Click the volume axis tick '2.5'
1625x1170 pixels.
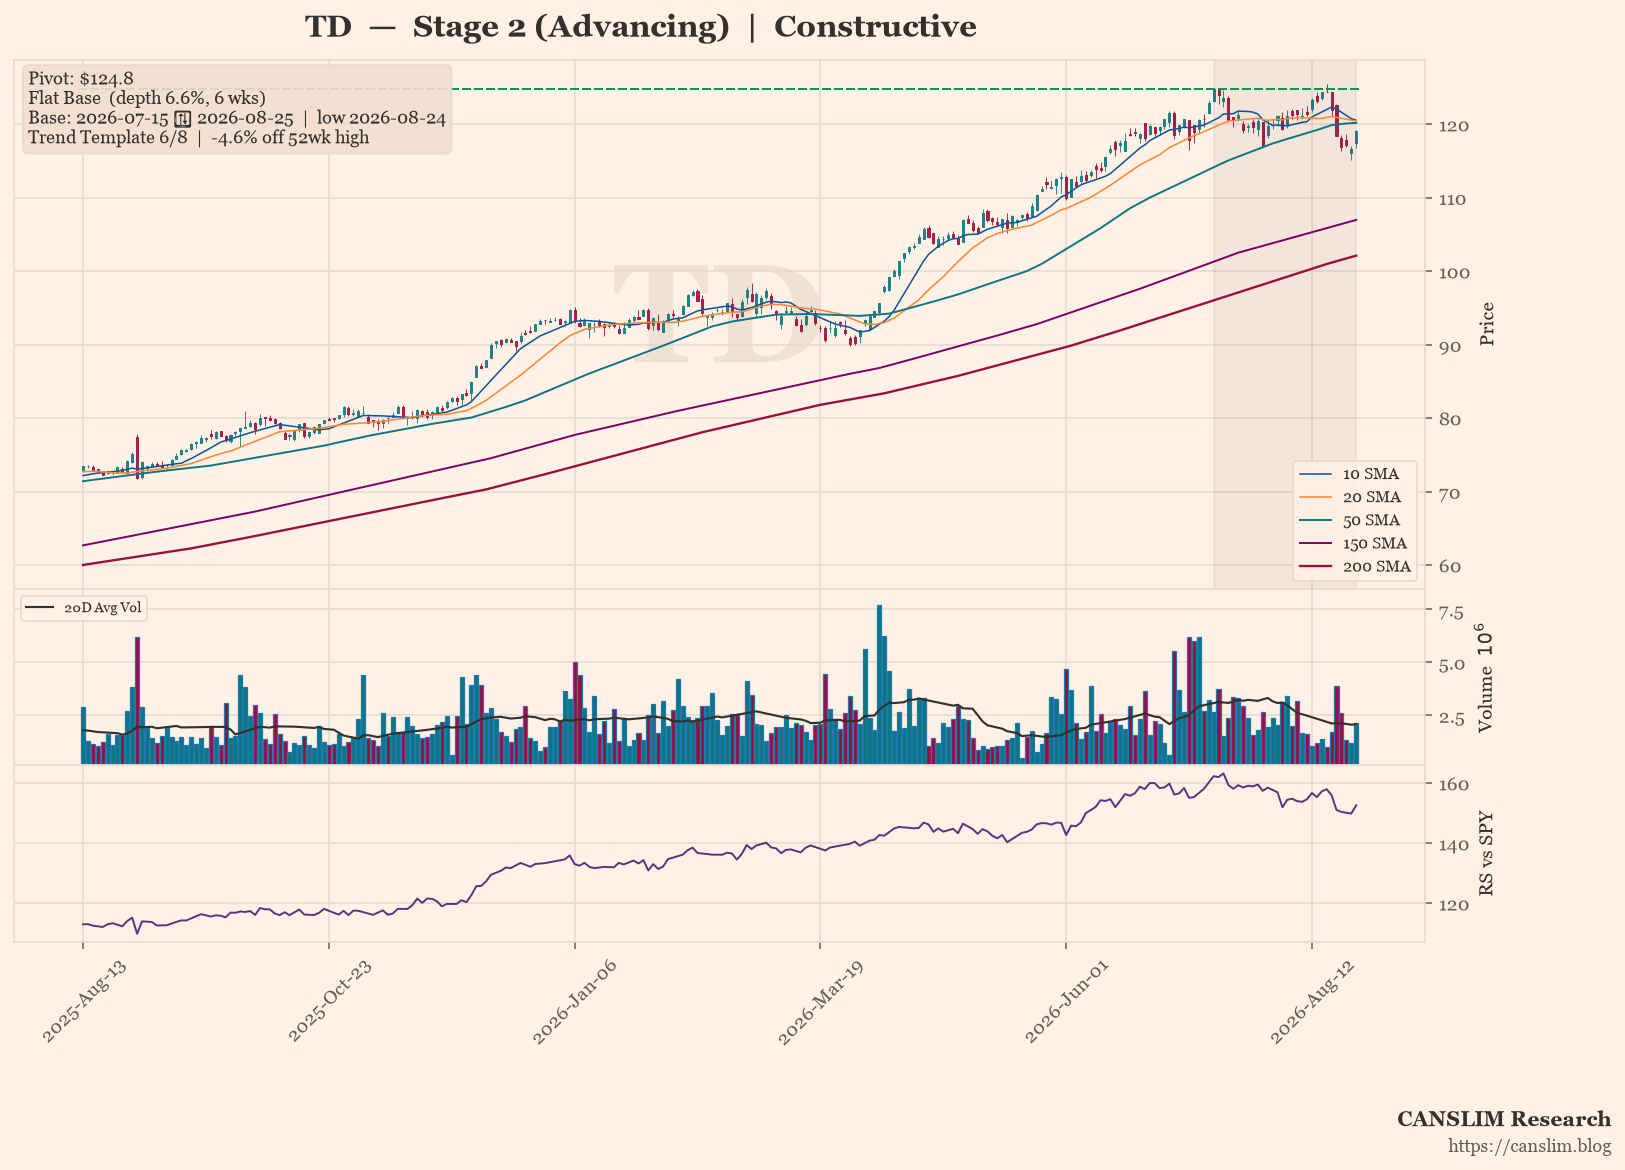1451,717
